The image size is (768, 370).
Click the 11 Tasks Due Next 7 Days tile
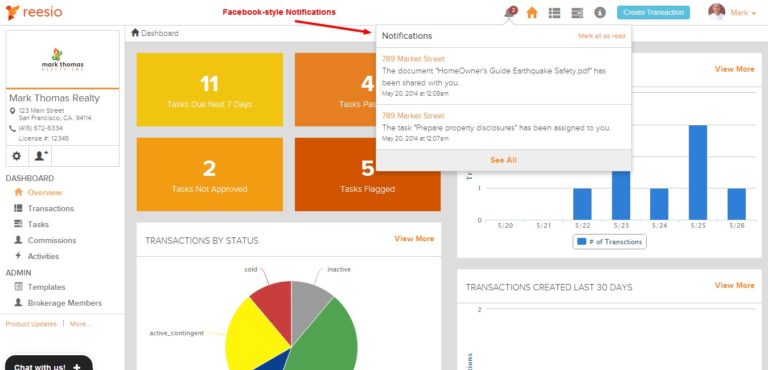point(210,90)
